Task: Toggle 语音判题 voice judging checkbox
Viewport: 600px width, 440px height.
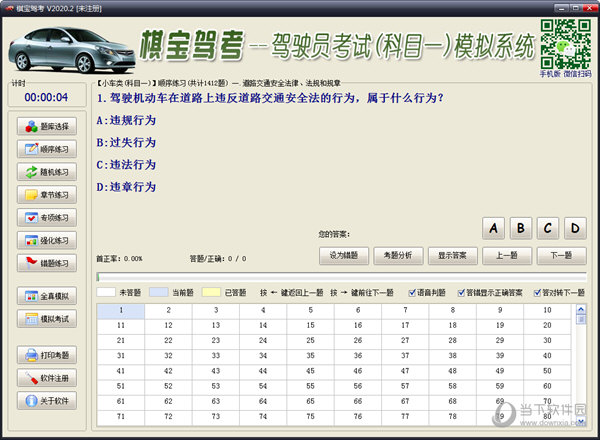Action: point(411,292)
